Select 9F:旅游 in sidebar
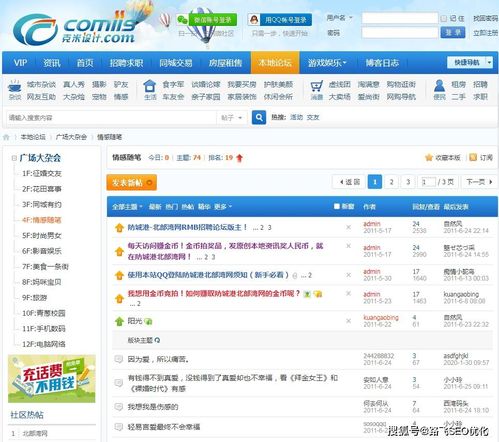This screenshot has height=442, width=499. (34, 298)
